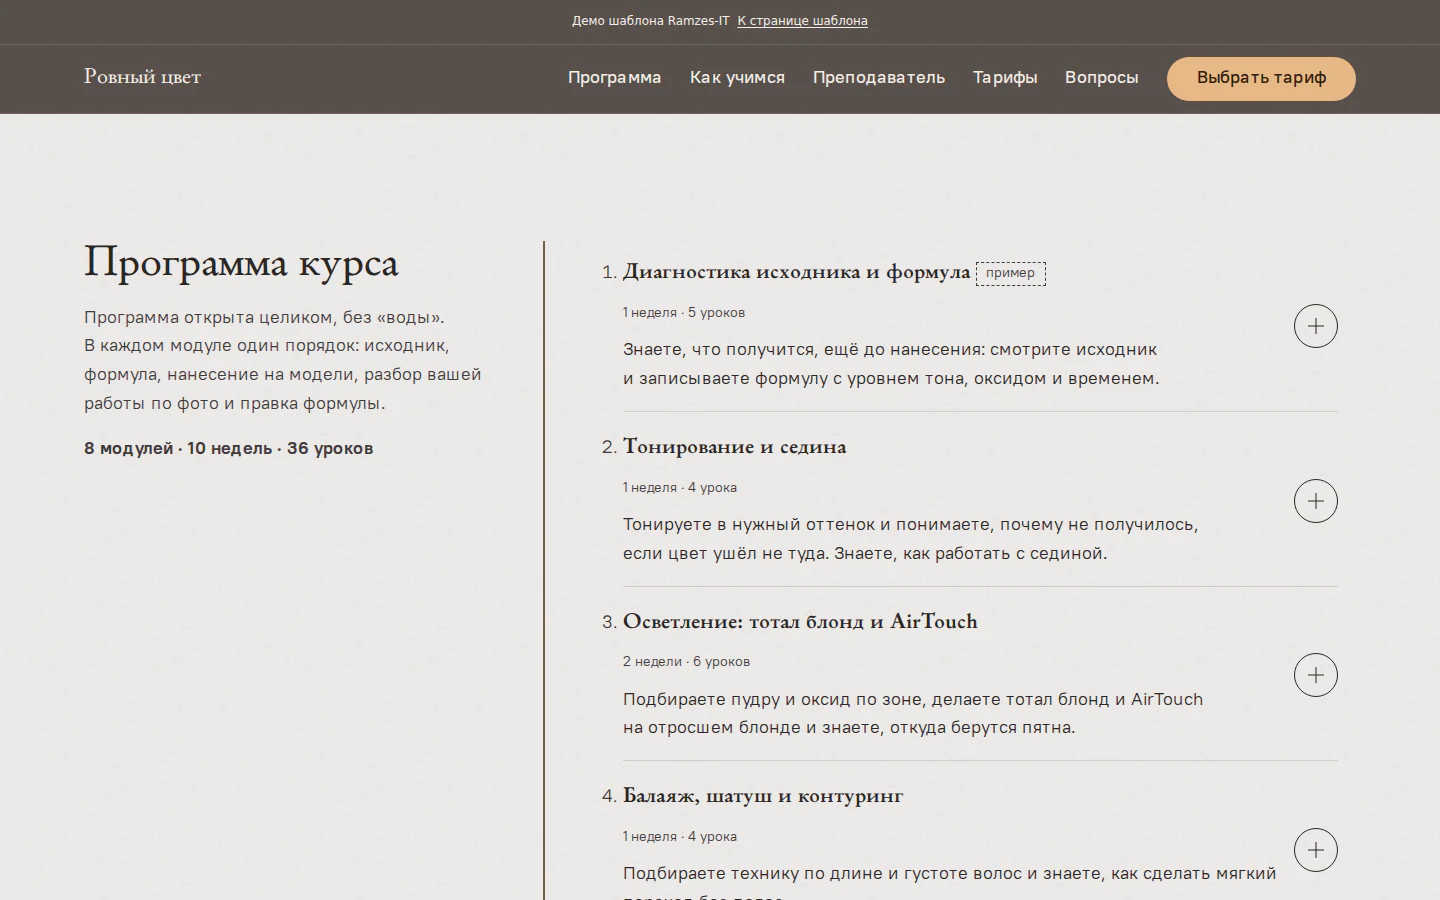
Task: Expand module 4 'Балаяж, шатуш и контуринг' plus icon
Action: [x=1316, y=850]
